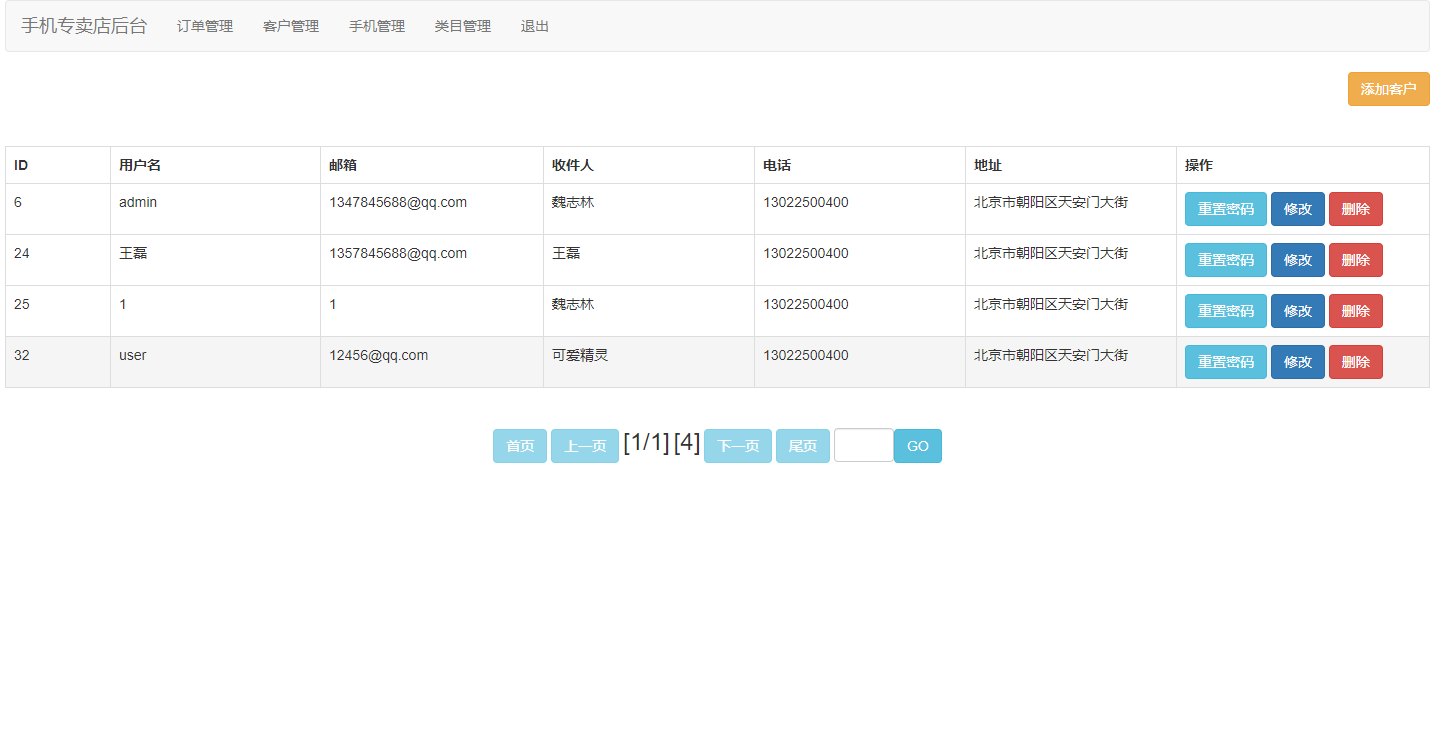Jump to 首页 in pagination
This screenshot has height=738, width=1435.
519,446
